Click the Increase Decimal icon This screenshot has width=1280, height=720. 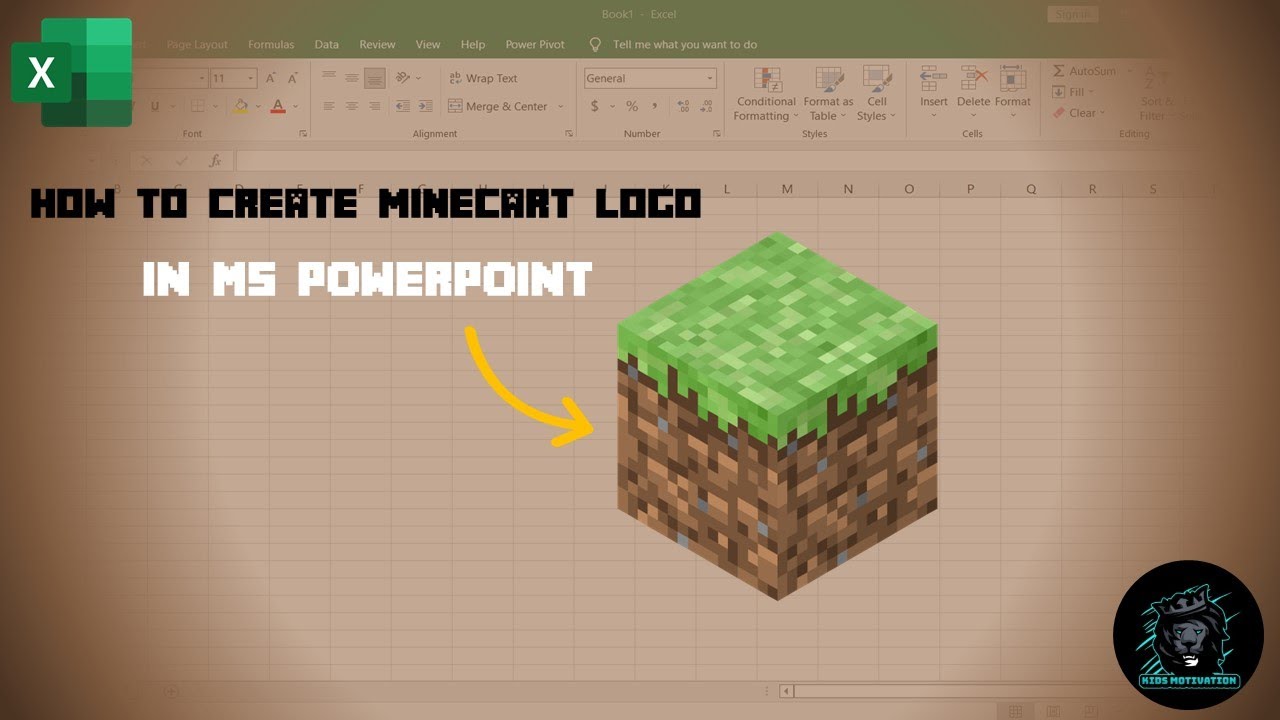point(683,106)
